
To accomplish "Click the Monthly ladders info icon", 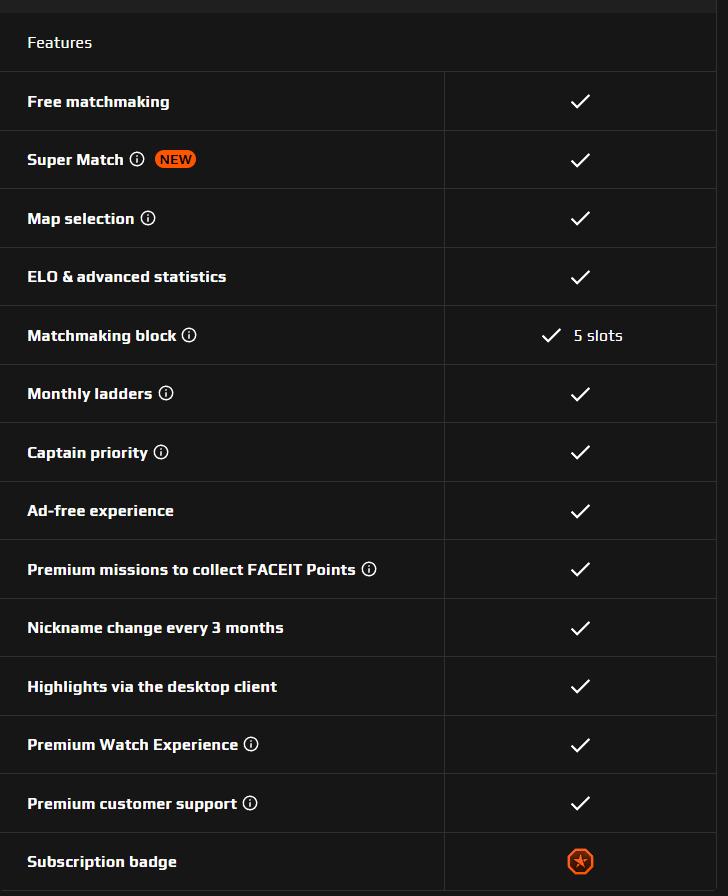I will click(x=166, y=393).
